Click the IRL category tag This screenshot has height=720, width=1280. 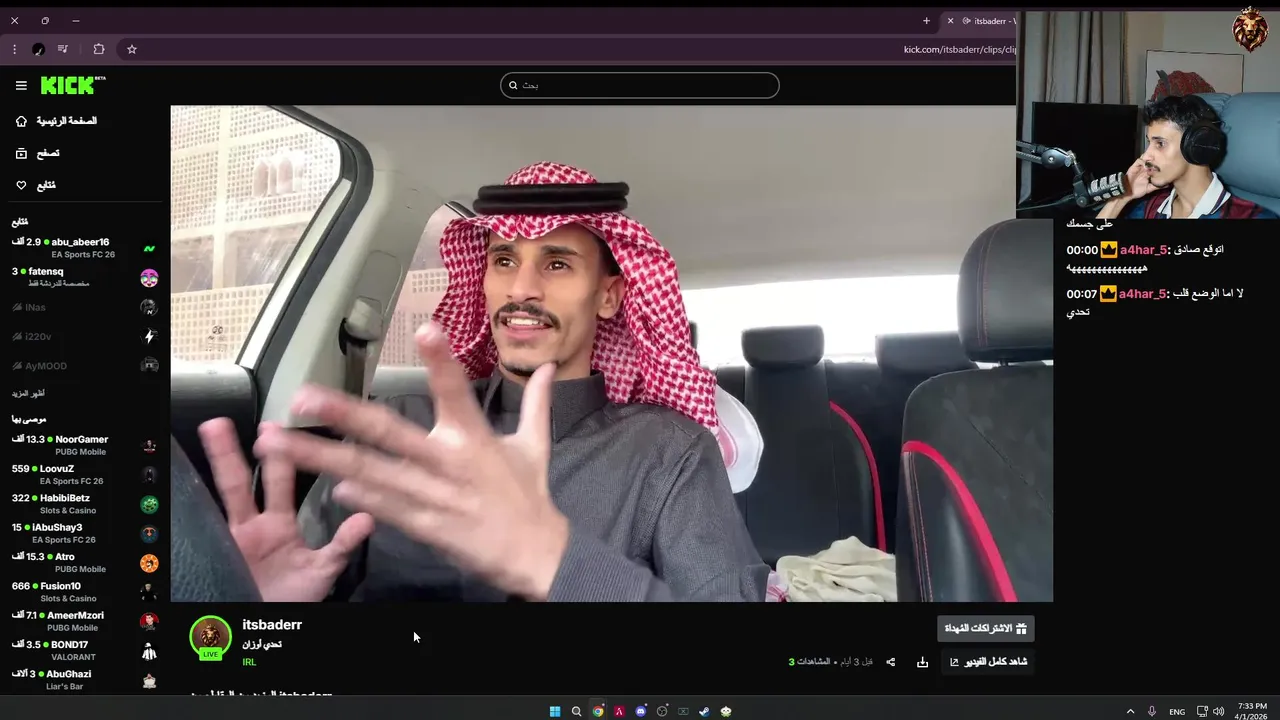[x=249, y=662]
